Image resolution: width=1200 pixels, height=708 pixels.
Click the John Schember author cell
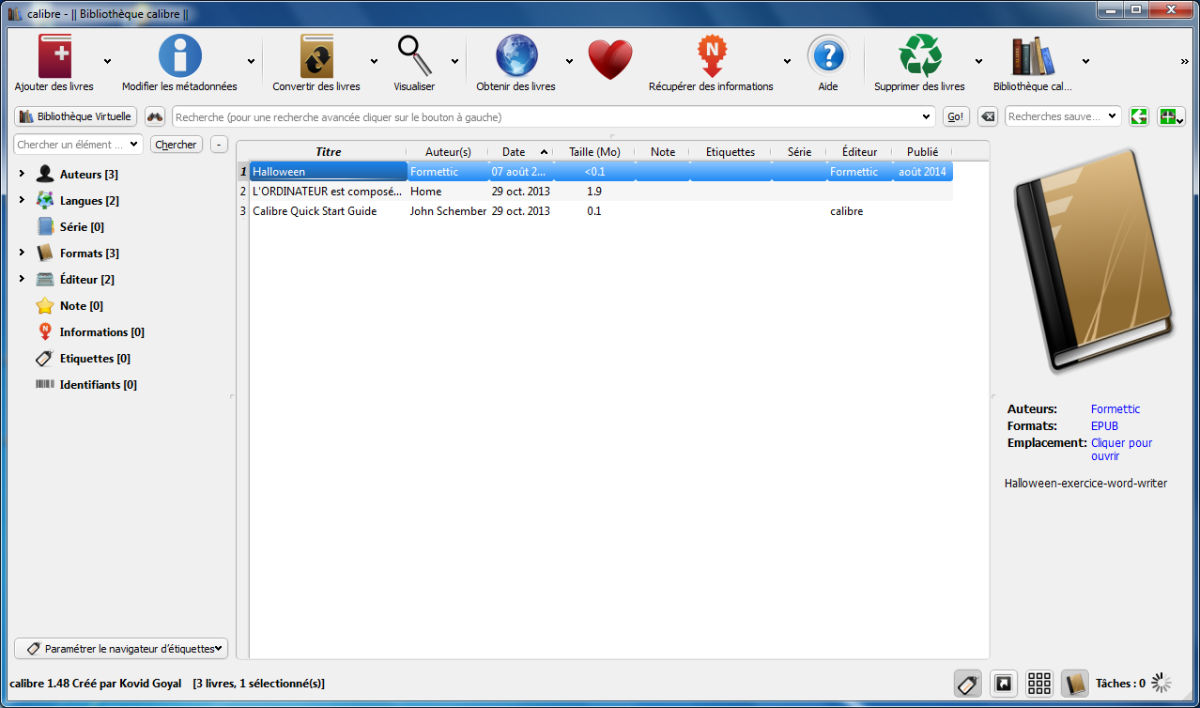(x=448, y=211)
